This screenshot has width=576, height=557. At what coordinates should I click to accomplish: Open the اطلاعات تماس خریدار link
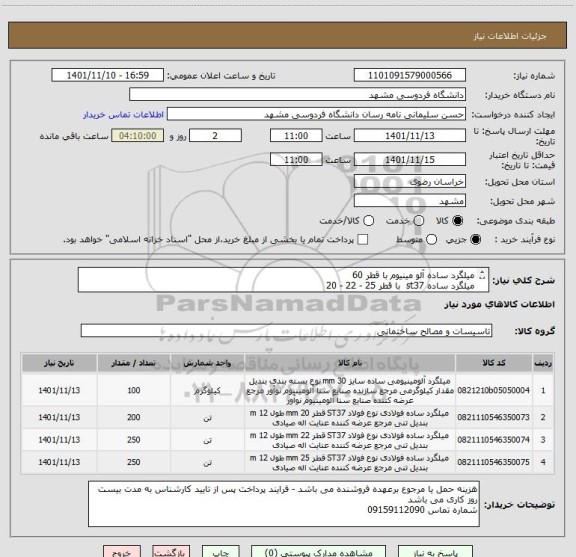(123, 115)
